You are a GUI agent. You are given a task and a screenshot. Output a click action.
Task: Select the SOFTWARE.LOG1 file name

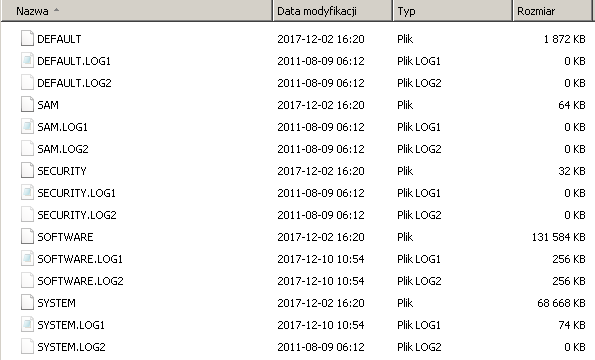pyautogui.click(x=80, y=259)
